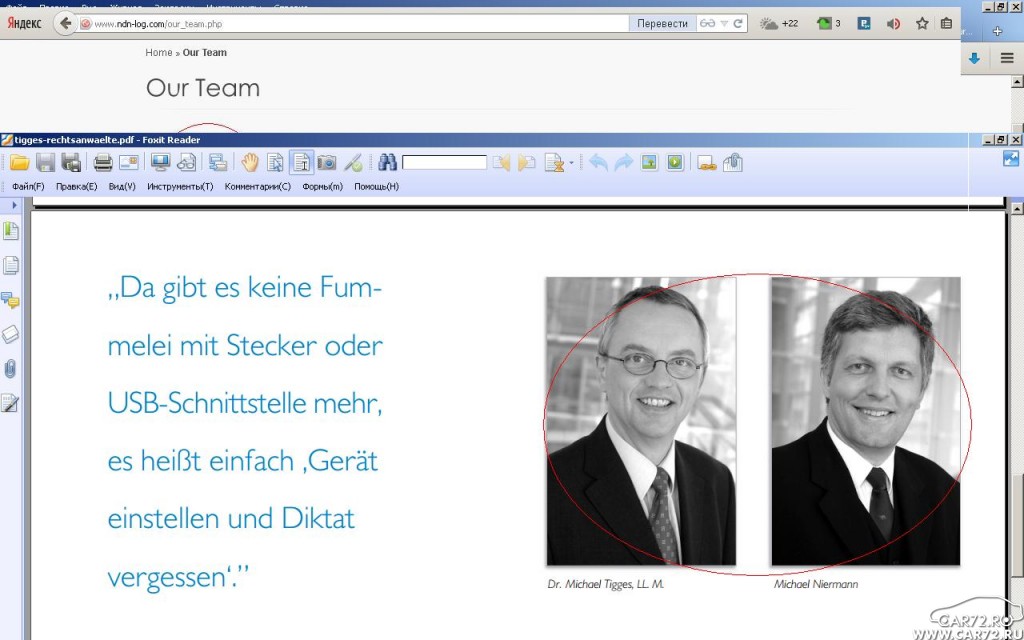
Task: Click the Foxit vertical scrollbar up arrow
Action: point(1017,208)
